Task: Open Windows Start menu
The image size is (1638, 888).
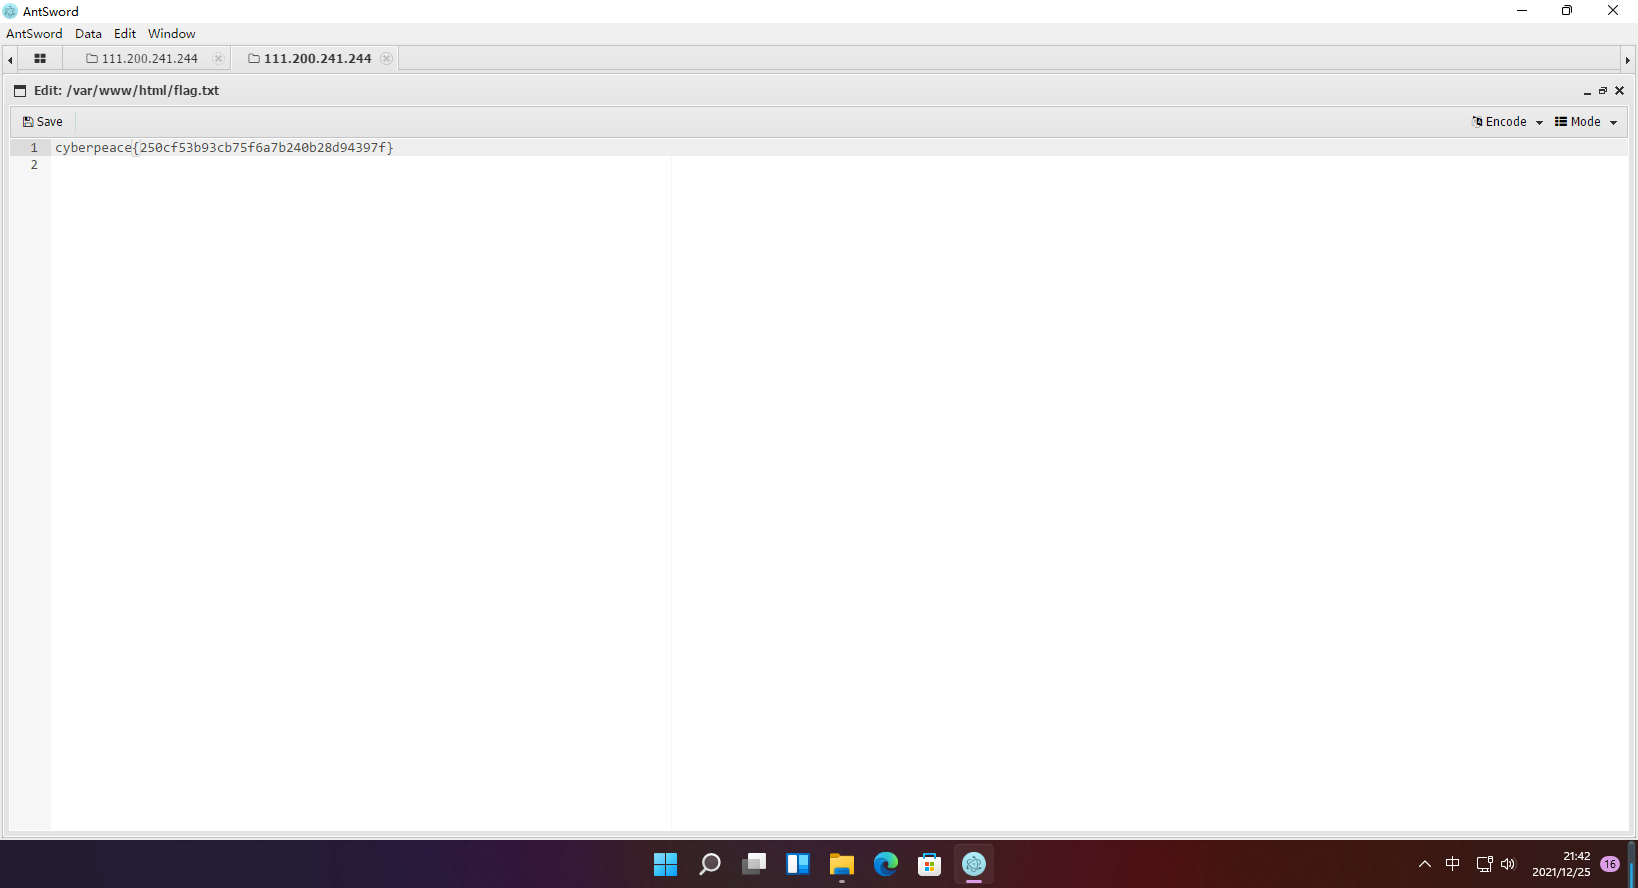Action: [666, 864]
